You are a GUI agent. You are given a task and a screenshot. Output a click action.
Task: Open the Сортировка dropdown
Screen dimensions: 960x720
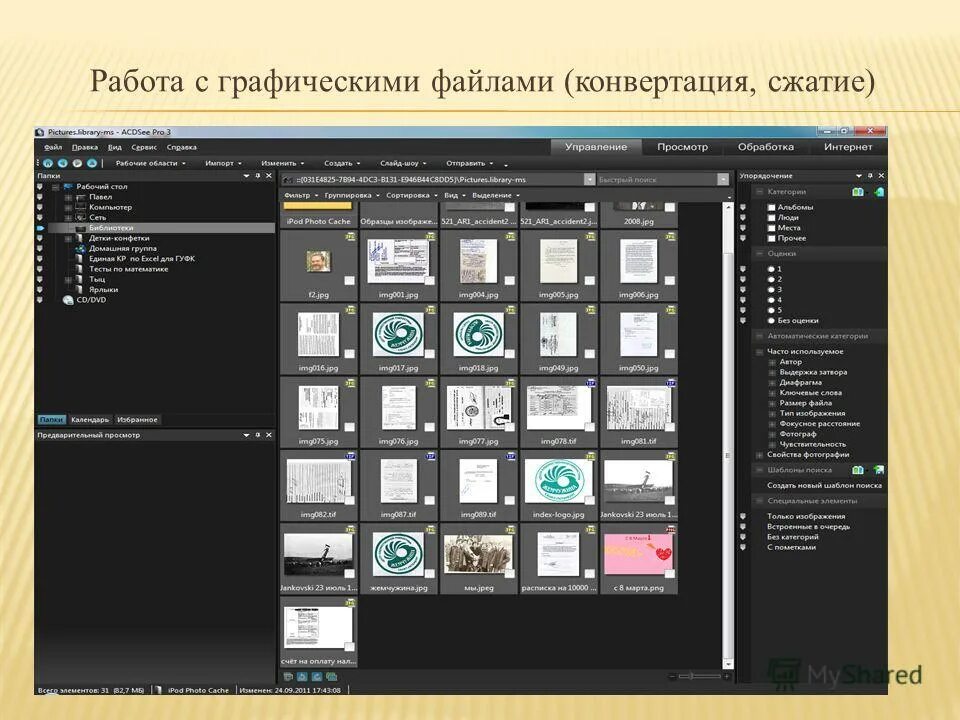click(408, 194)
